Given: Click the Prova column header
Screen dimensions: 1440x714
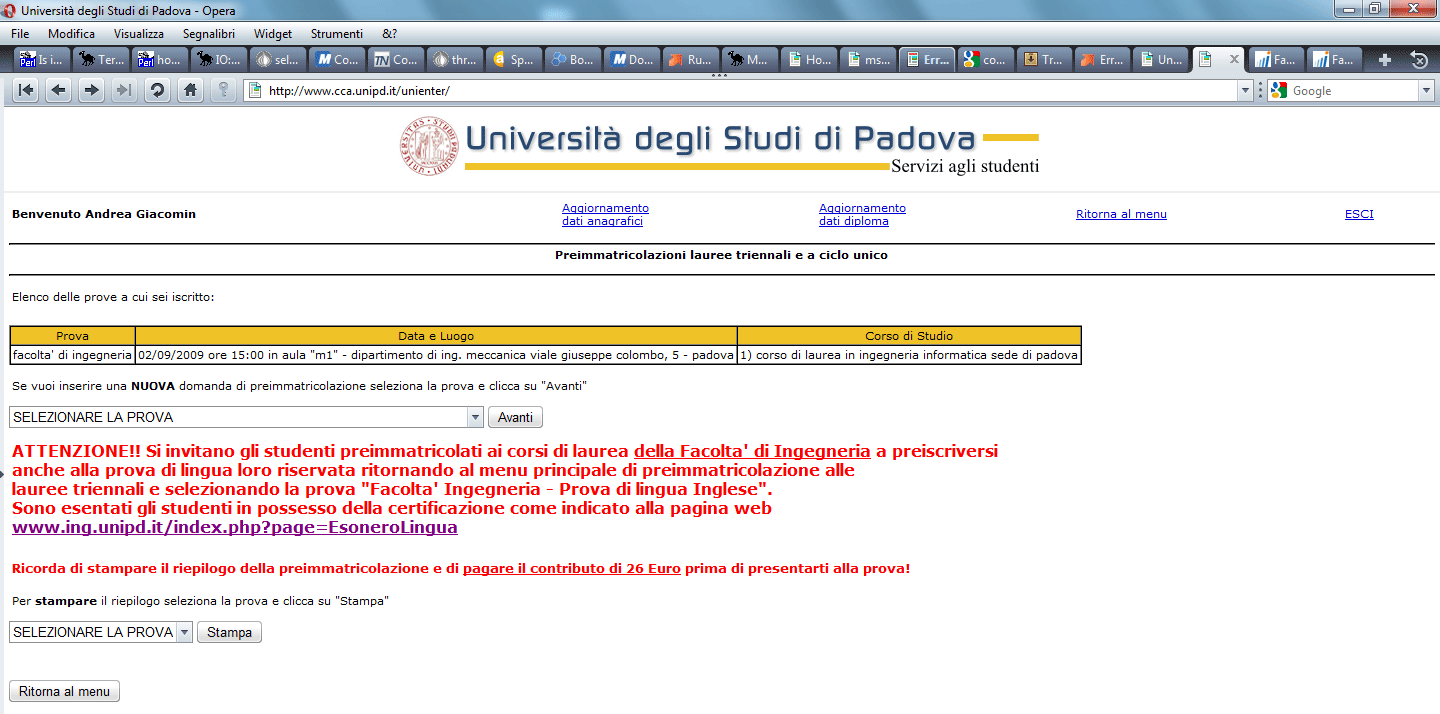Looking at the screenshot, I should [72, 336].
